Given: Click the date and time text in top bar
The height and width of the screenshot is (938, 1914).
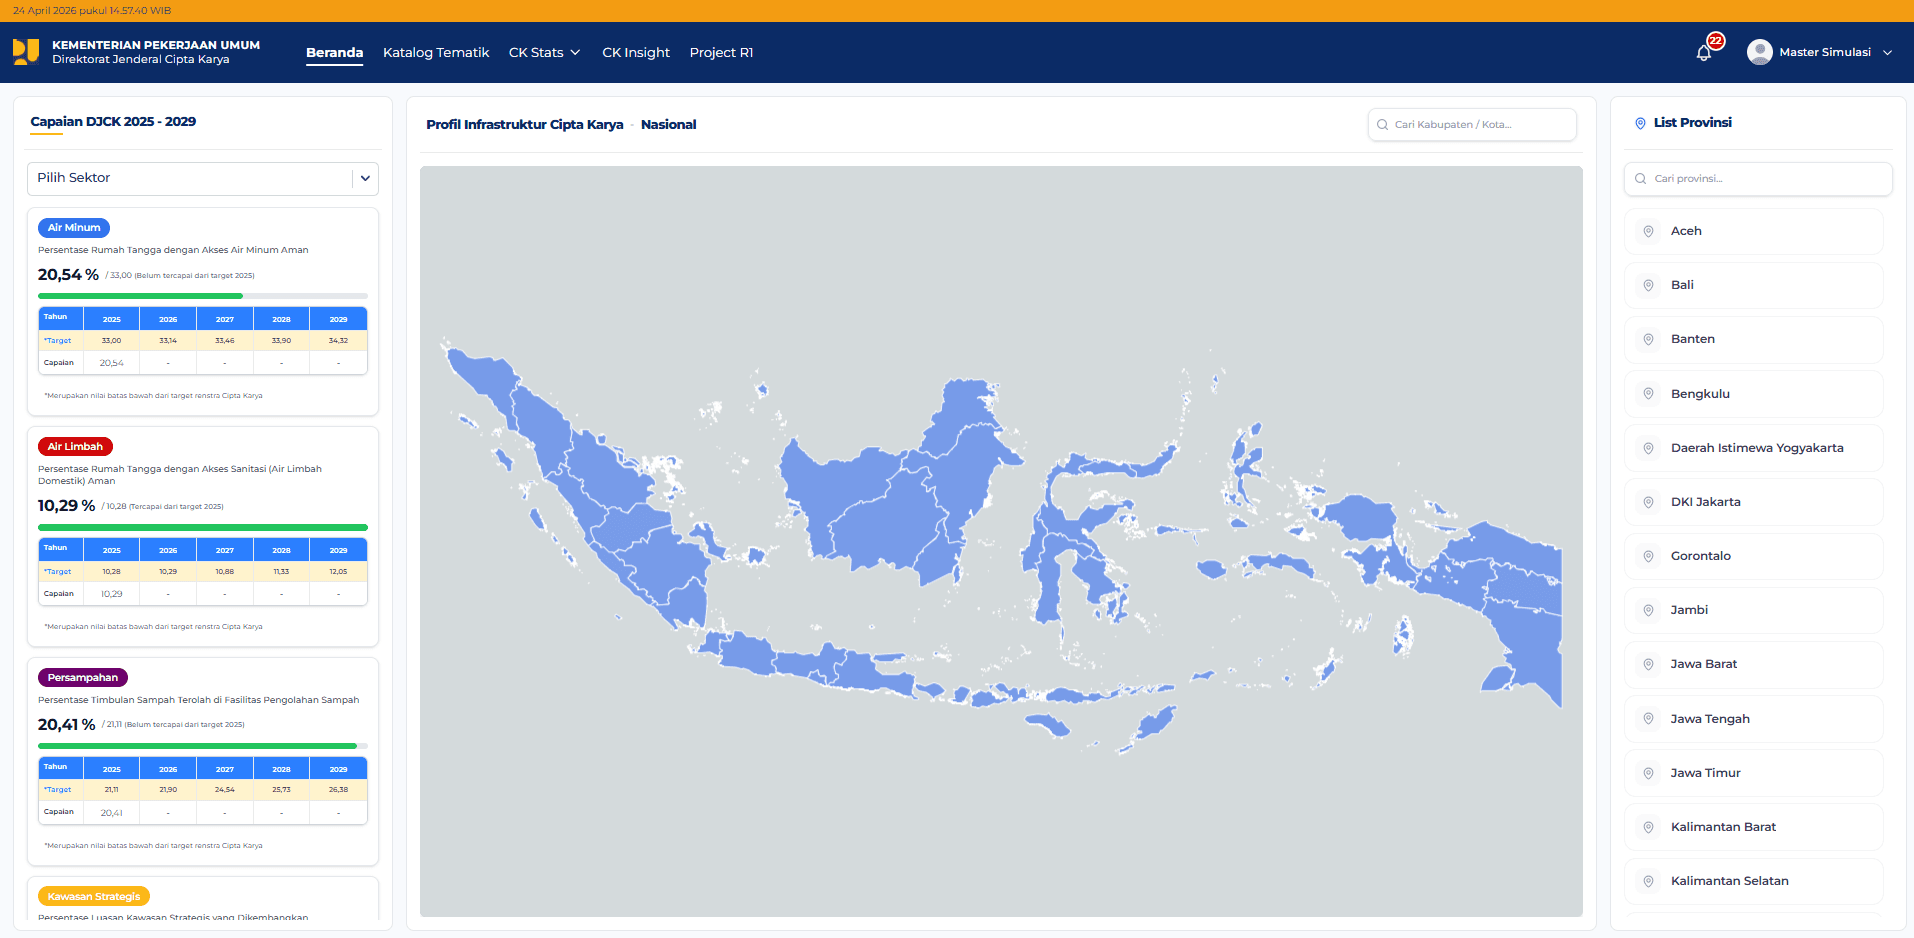Looking at the screenshot, I should tap(92, 11).
